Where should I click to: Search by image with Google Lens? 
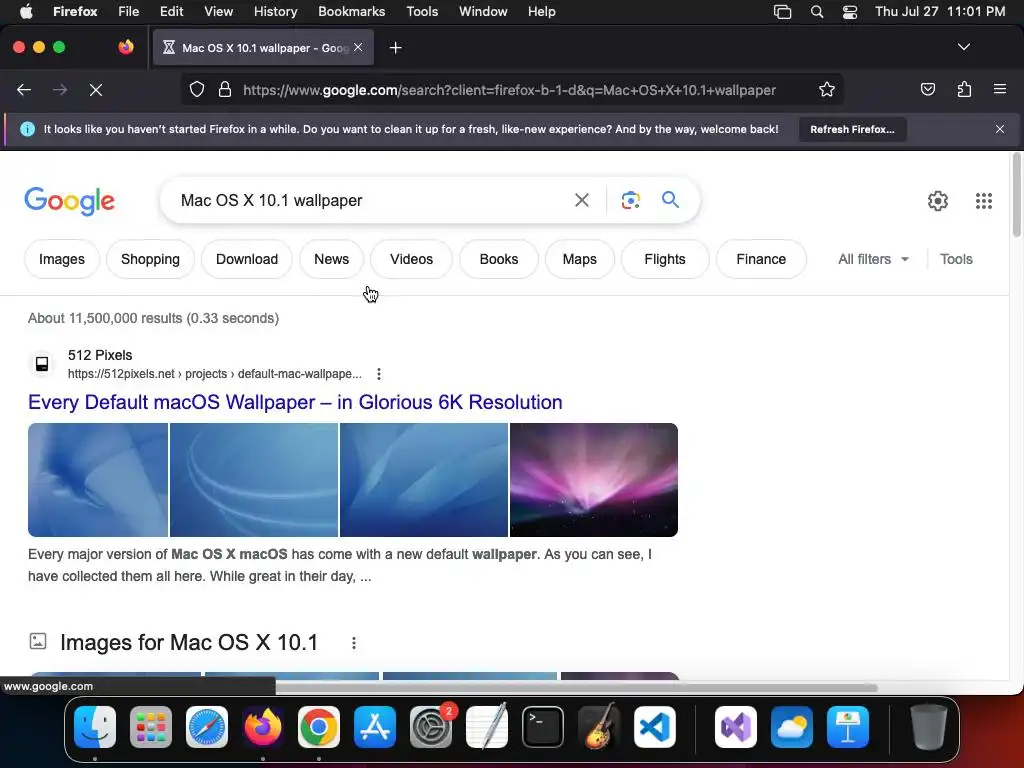[x=630, y=200]
